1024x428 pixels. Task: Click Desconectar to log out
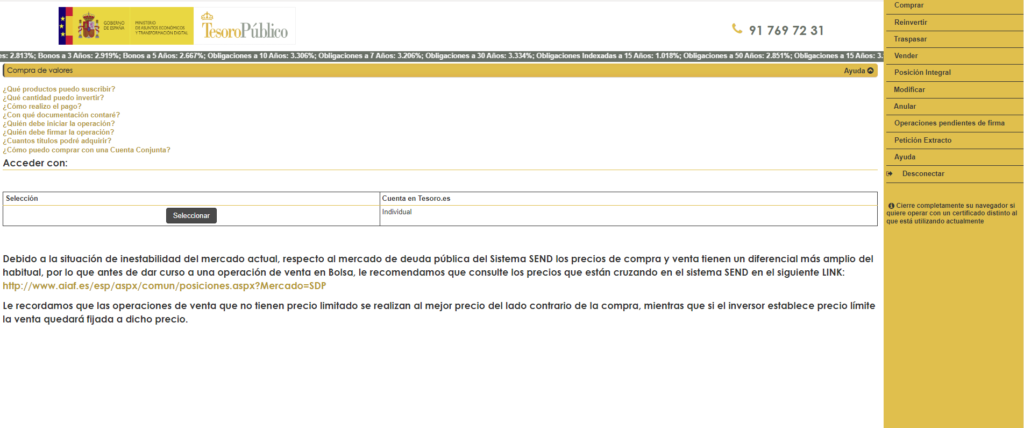923,174
